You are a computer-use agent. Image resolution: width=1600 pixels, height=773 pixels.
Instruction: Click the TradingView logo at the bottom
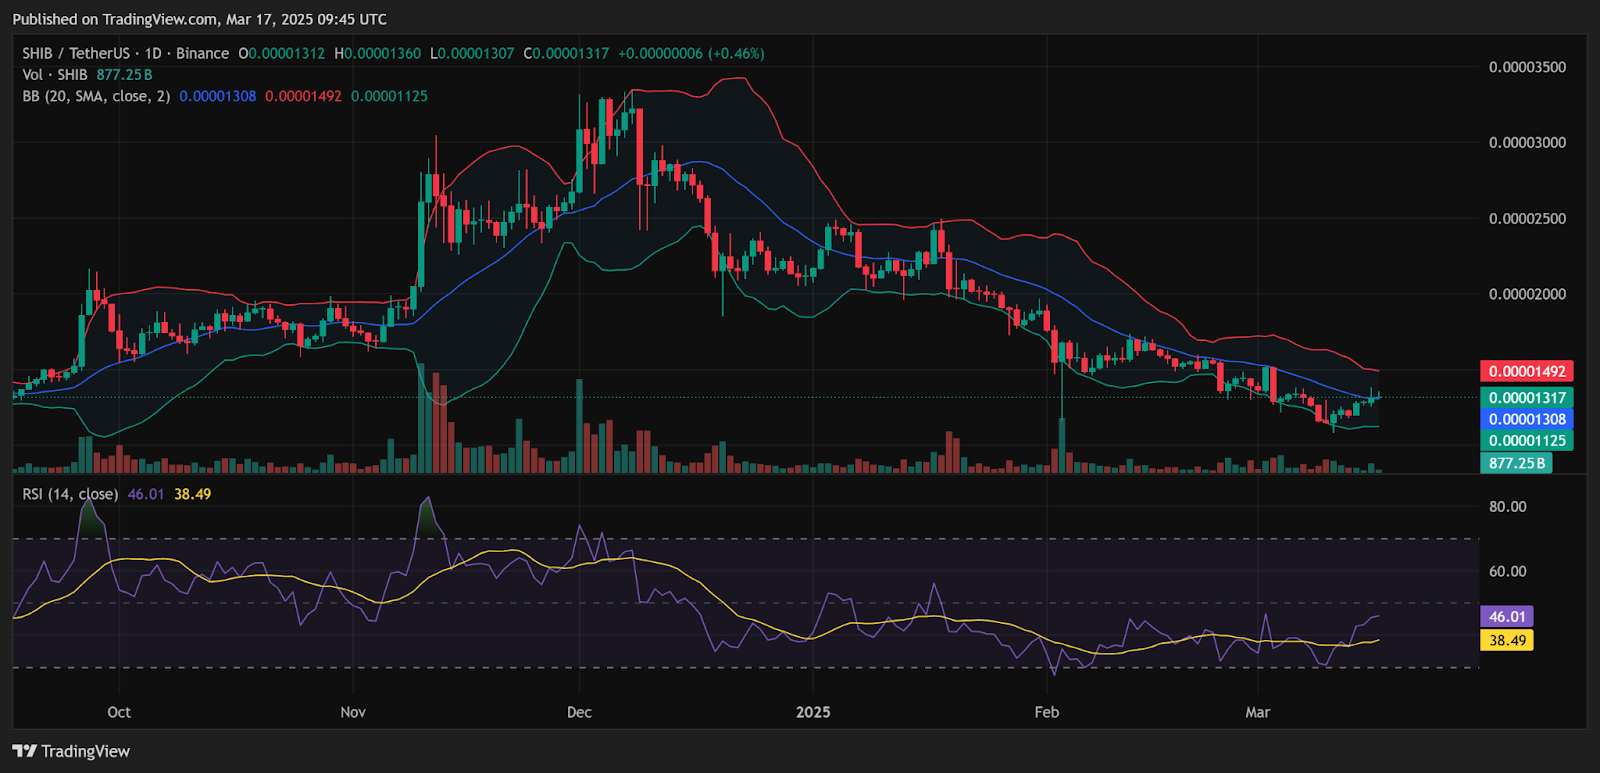[x=71, y=751]
